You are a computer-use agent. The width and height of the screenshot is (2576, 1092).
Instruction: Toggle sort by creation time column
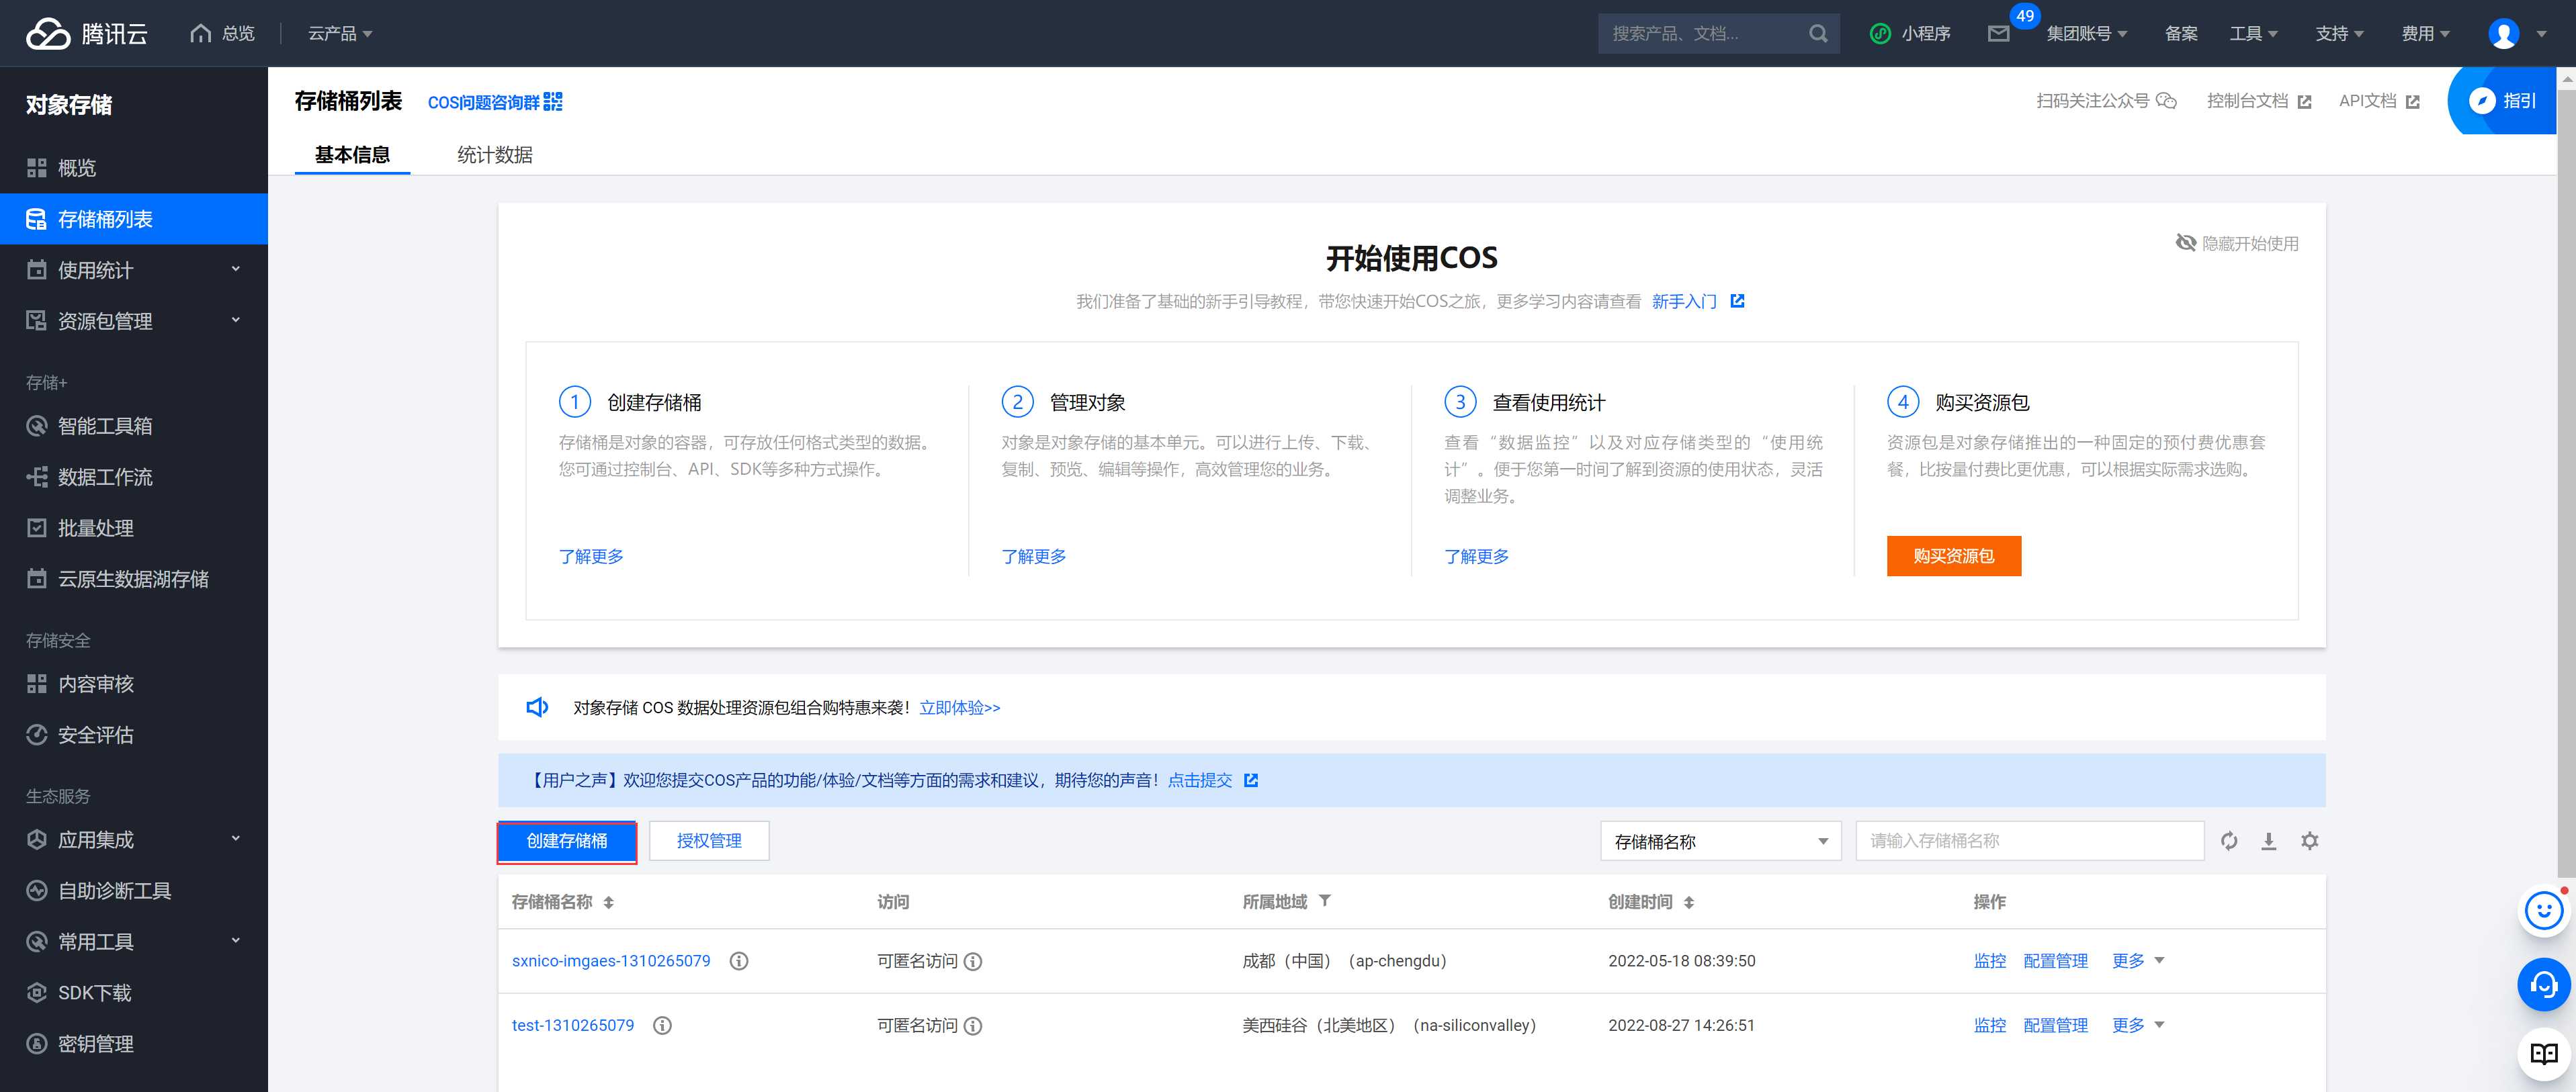pos(1689,903)
